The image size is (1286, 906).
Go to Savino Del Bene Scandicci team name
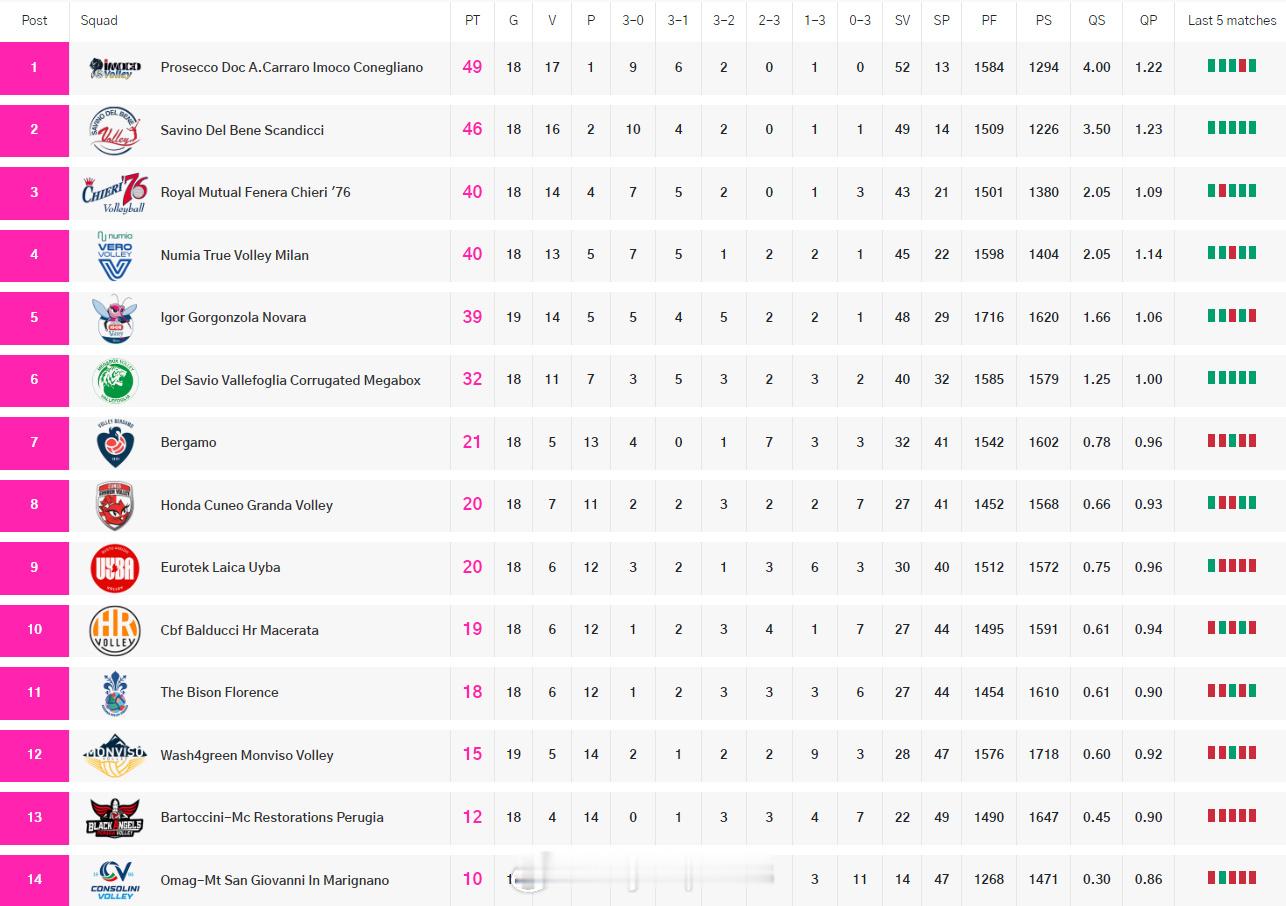coord(242,130)
